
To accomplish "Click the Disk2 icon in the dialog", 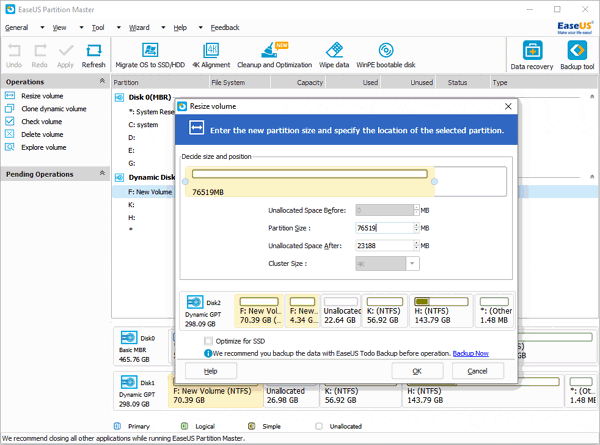I will (195, 302).
